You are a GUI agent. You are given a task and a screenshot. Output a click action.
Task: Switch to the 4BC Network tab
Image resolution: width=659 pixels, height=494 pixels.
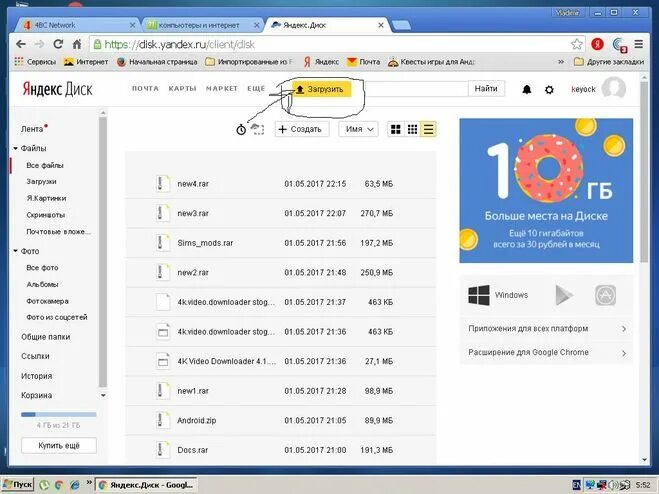(76, 25)
